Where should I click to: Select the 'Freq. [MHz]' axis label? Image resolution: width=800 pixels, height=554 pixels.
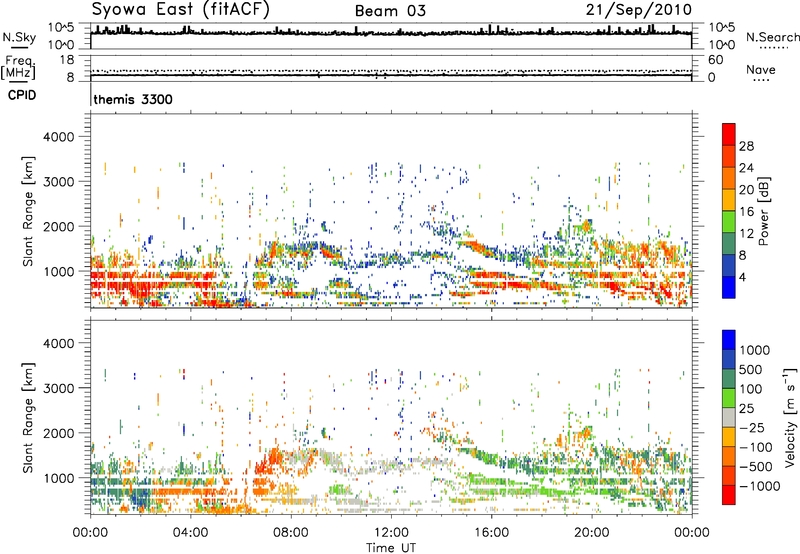pos(18,67)
